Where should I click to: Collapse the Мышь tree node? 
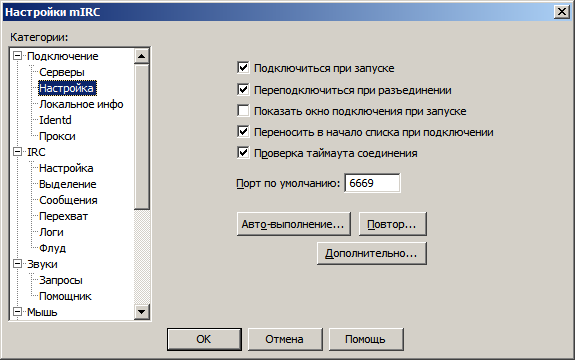point(17,312)
